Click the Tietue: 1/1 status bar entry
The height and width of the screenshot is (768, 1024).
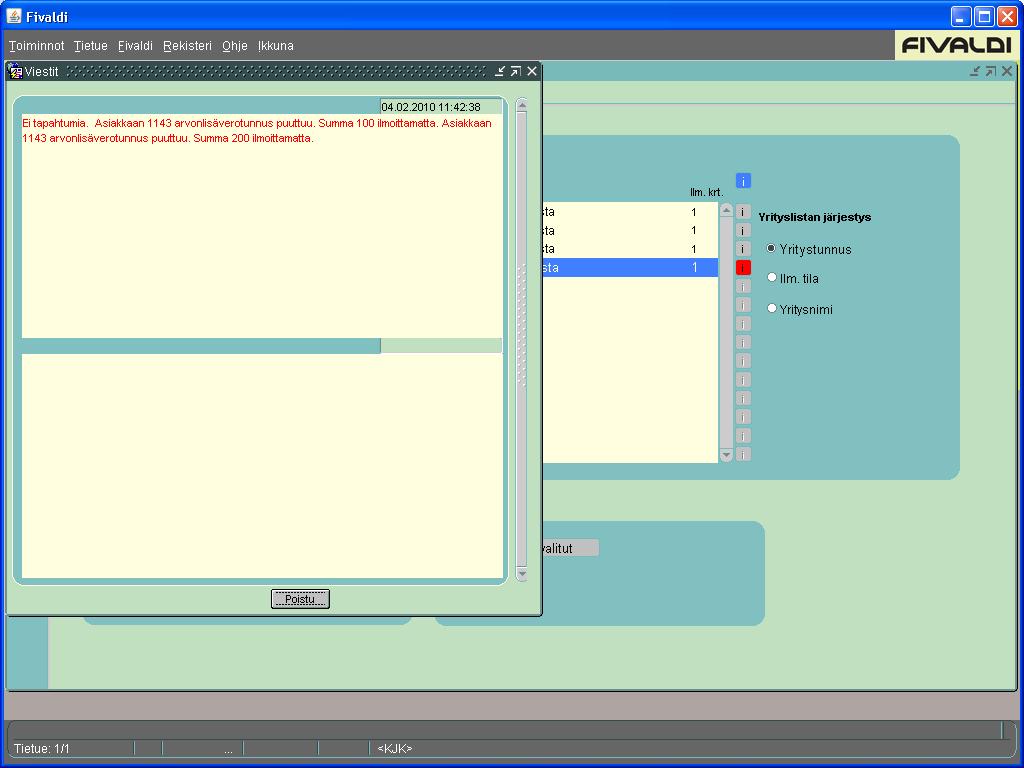(42, 748)
